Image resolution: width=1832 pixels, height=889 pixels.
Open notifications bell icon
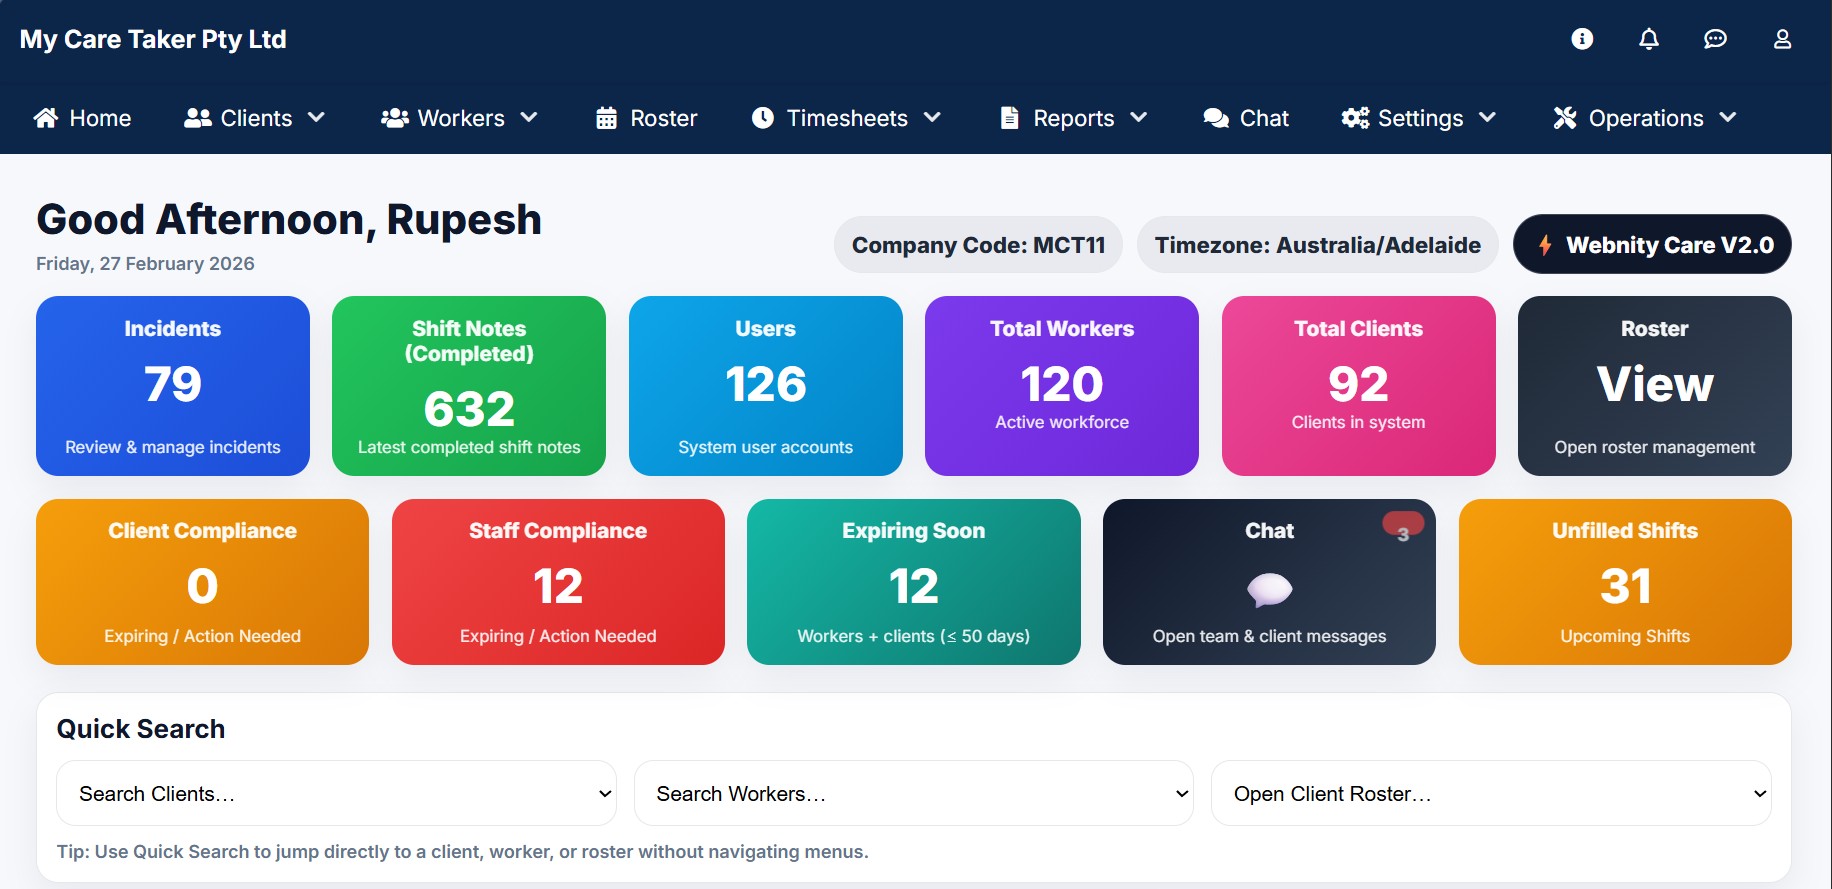[x=1649, y=39]
